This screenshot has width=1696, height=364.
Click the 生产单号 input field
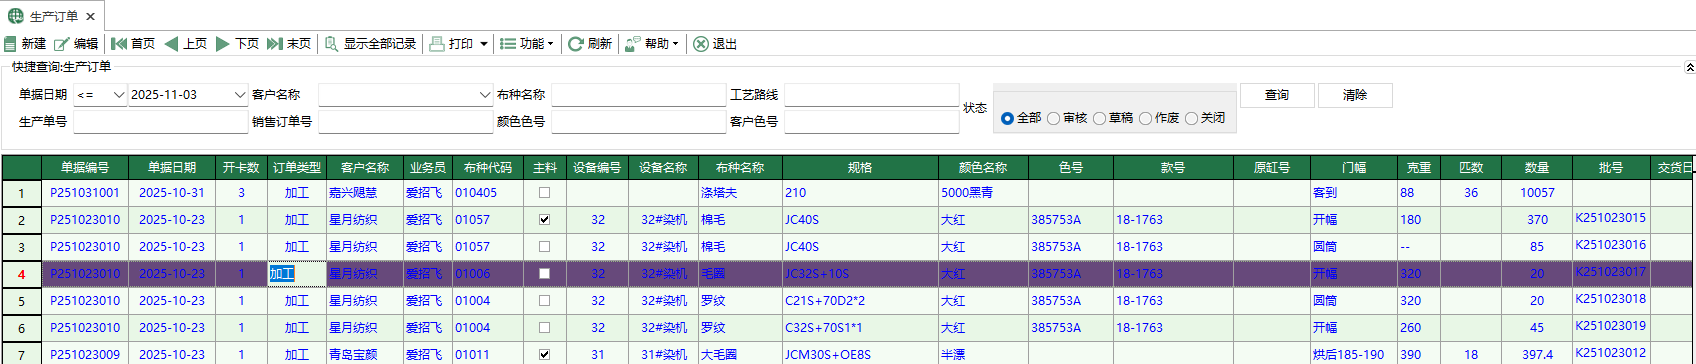(x=160, y=122)
